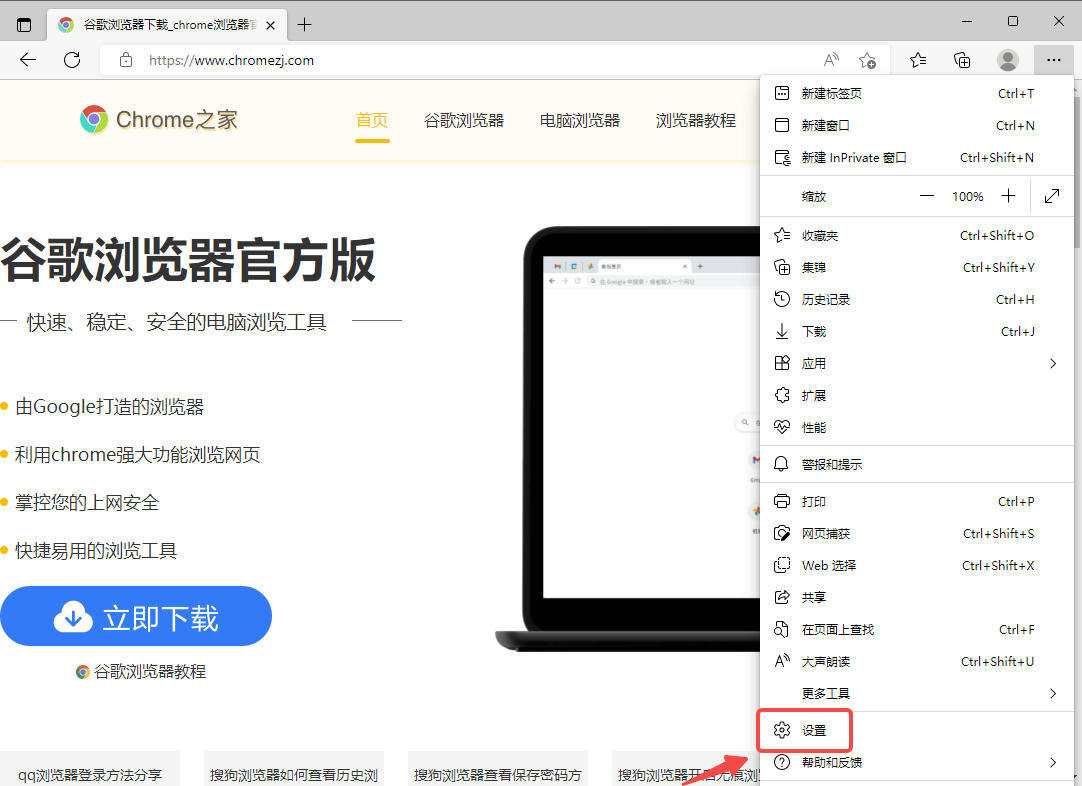The width and height of the screenshot is (1082, 786).
Task: Click the lock site info icon
Action: click(x=126, y=60)
